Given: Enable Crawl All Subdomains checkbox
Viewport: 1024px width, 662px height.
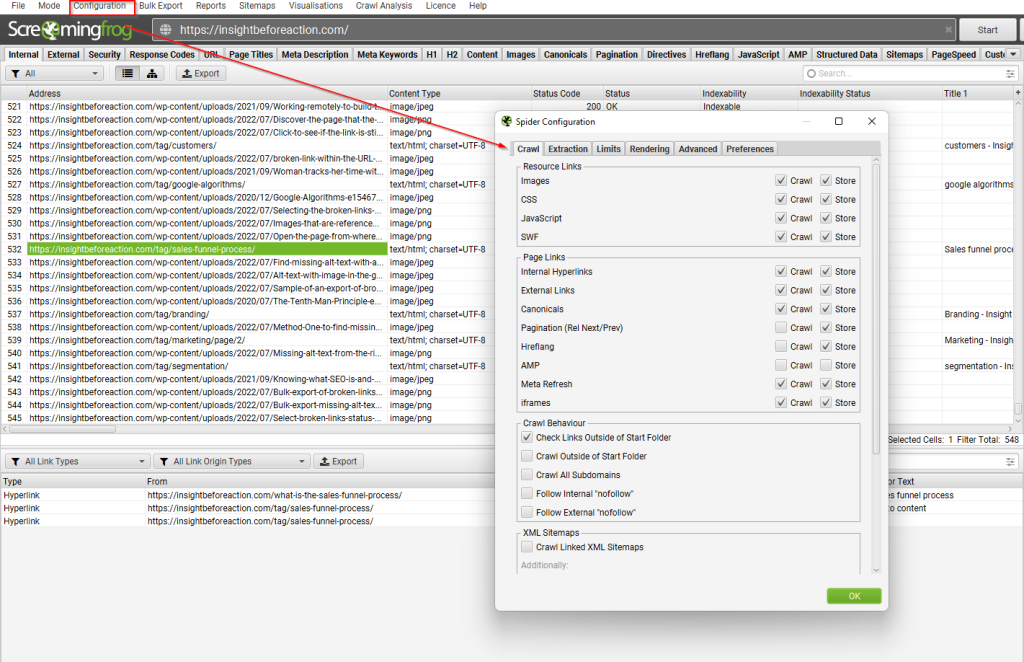Looking at the screenshot, I should [x=527, y=475].
